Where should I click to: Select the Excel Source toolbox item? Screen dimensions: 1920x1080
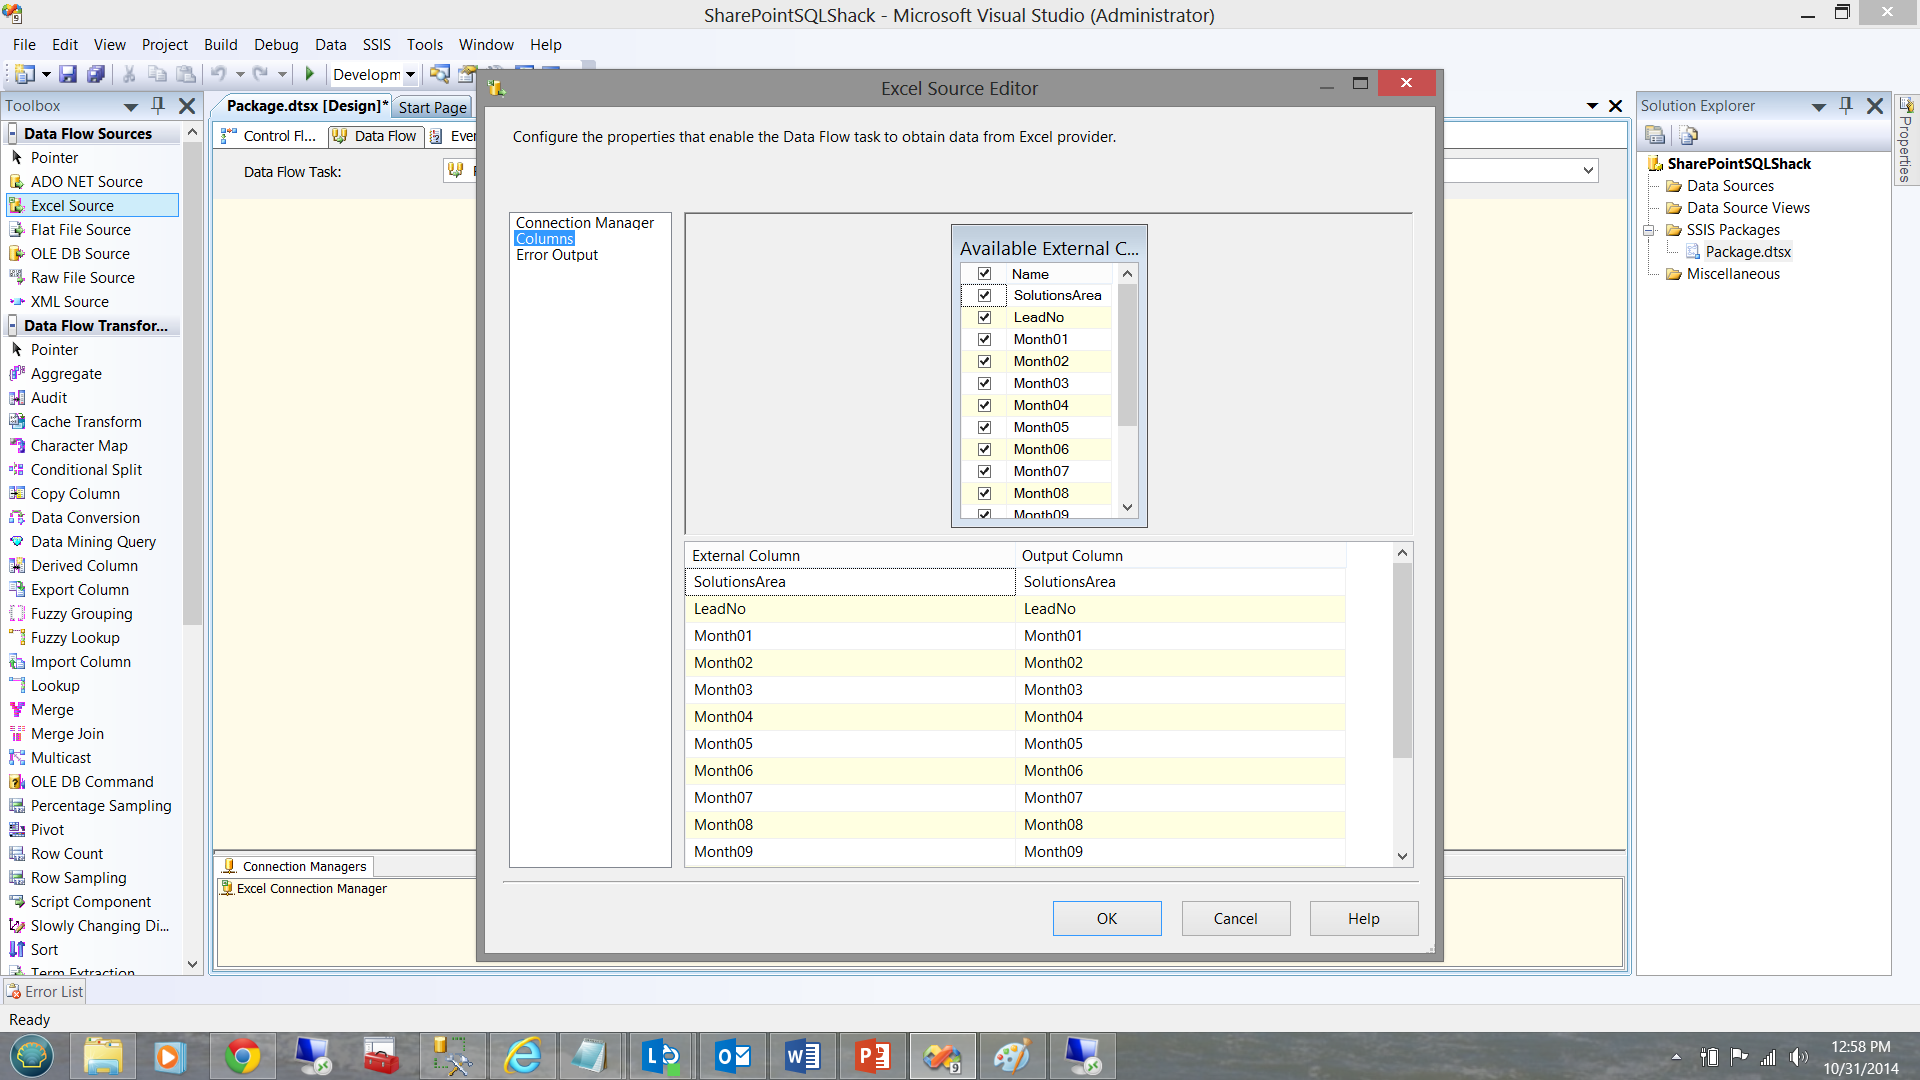coord(72,206)
